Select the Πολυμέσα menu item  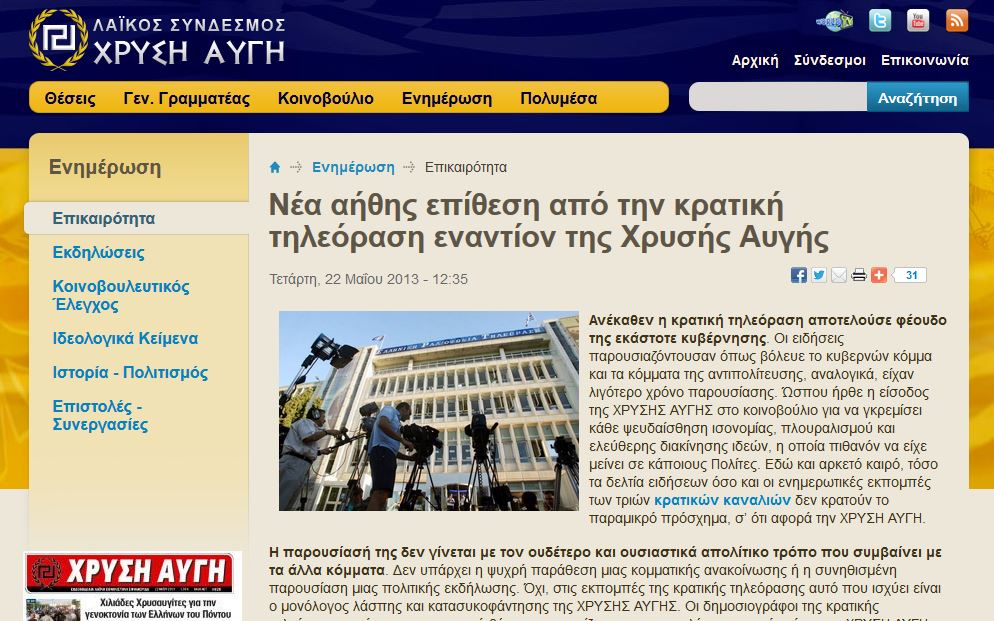pyautogui.click(x=558, y=98)
